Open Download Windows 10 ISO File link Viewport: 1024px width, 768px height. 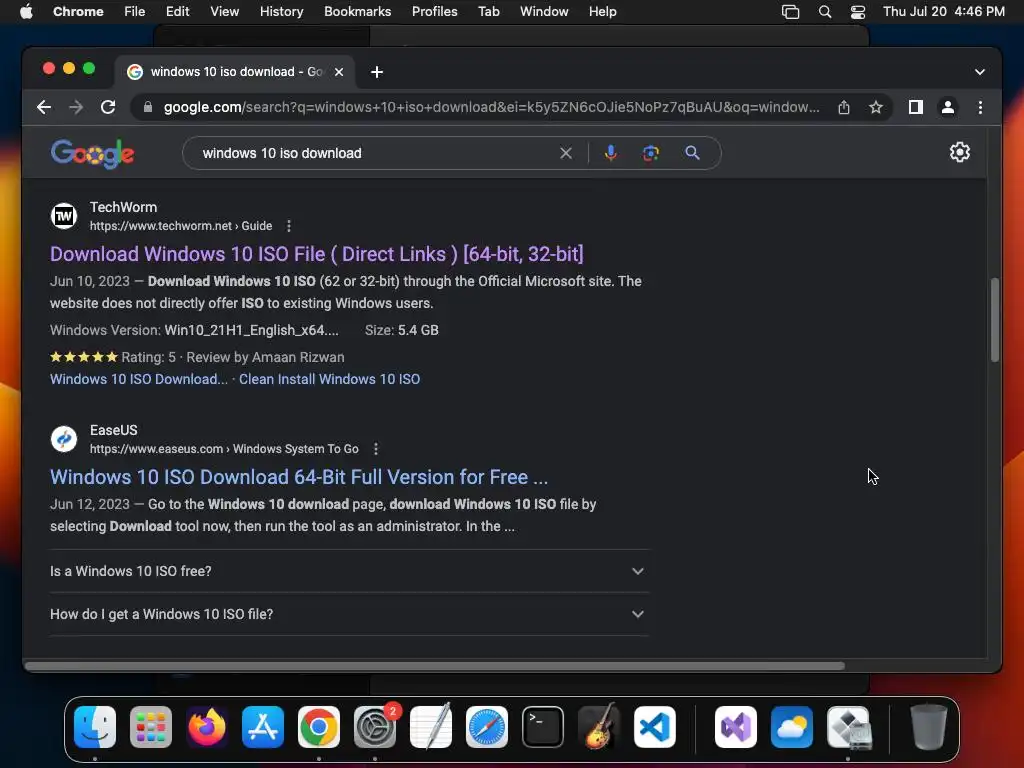(x=317, y=254)
